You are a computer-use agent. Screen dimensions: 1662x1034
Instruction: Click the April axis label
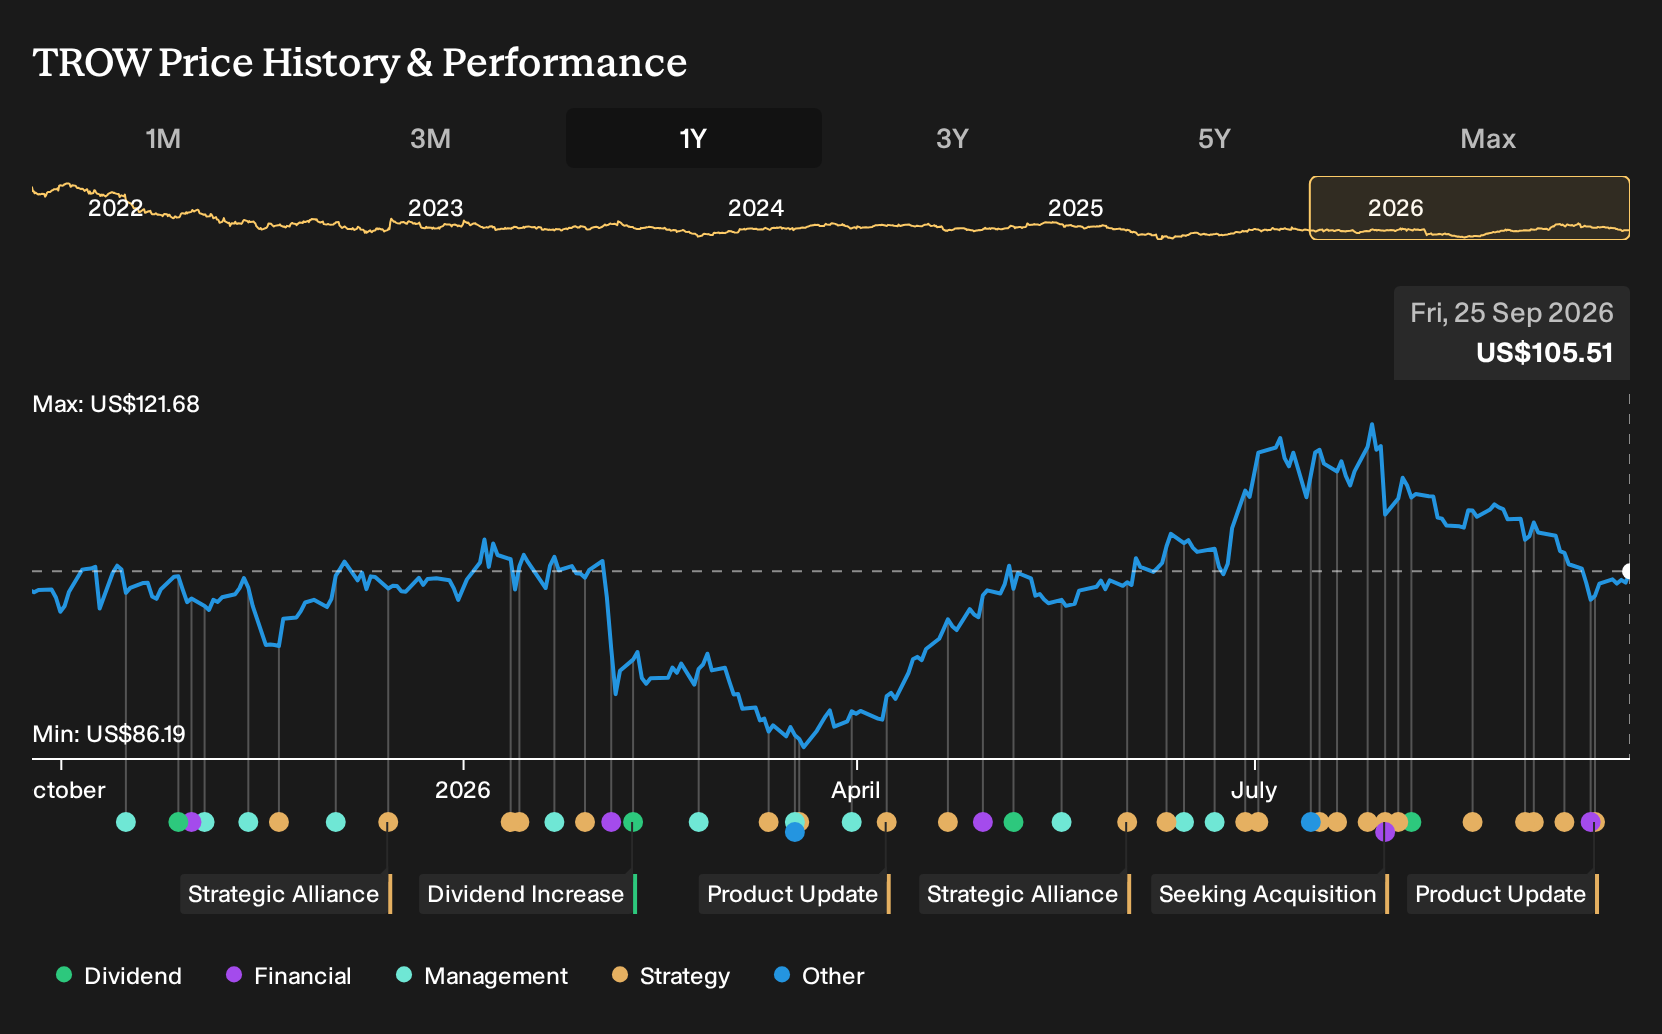[x=856, y=790]
